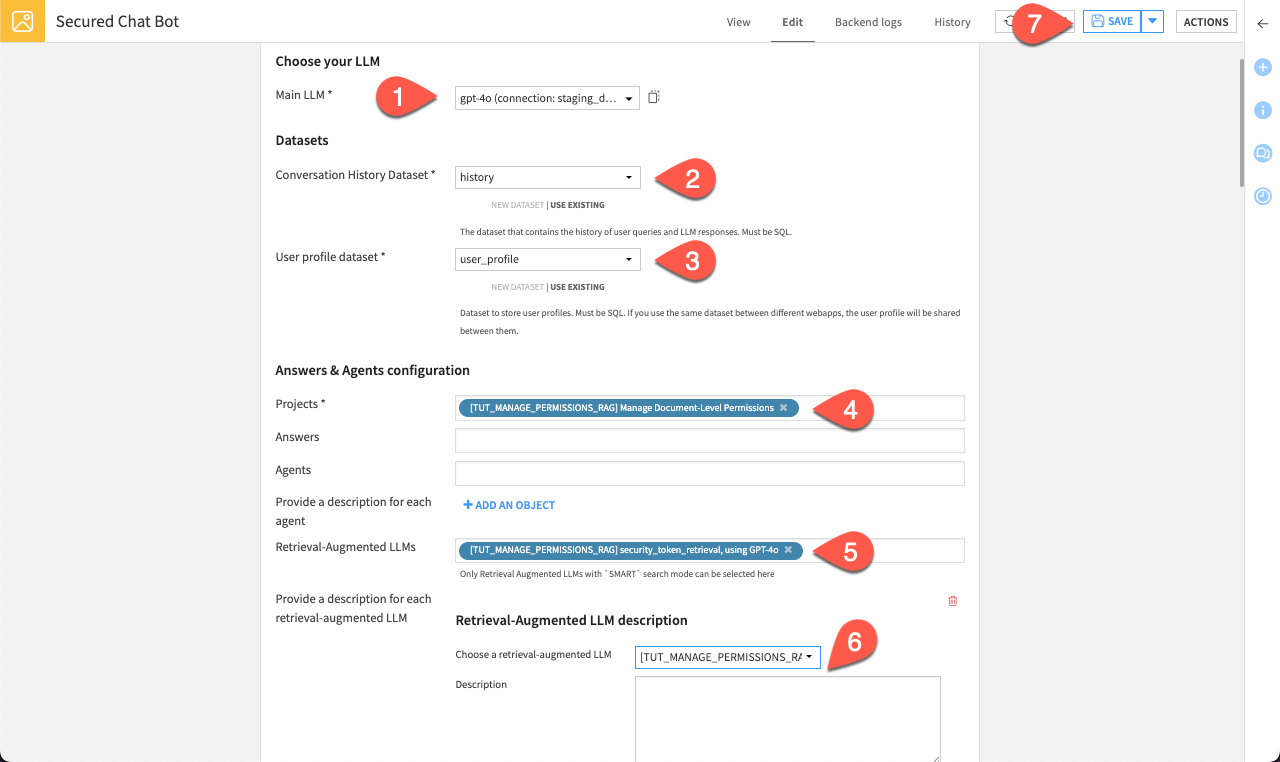Remove the security_token_retrieval LLM tag
The width and height of the screenshot is (1280, 762).
coord(788,549)
